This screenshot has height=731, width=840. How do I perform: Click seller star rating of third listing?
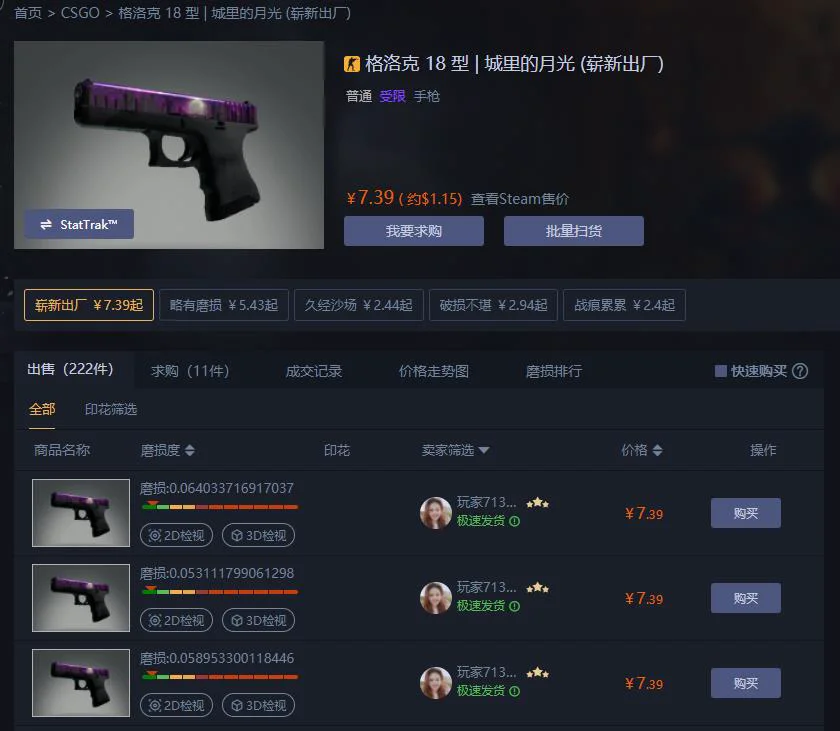(537, 673)
